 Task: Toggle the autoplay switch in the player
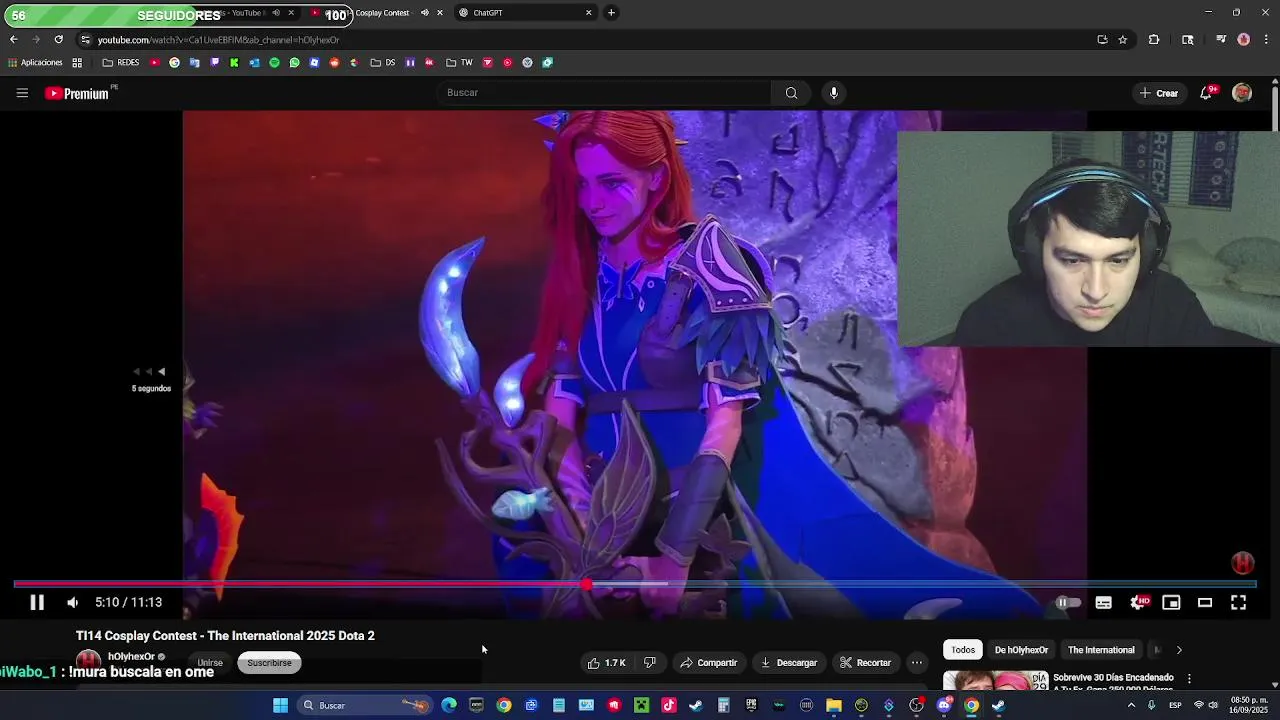1068,602
